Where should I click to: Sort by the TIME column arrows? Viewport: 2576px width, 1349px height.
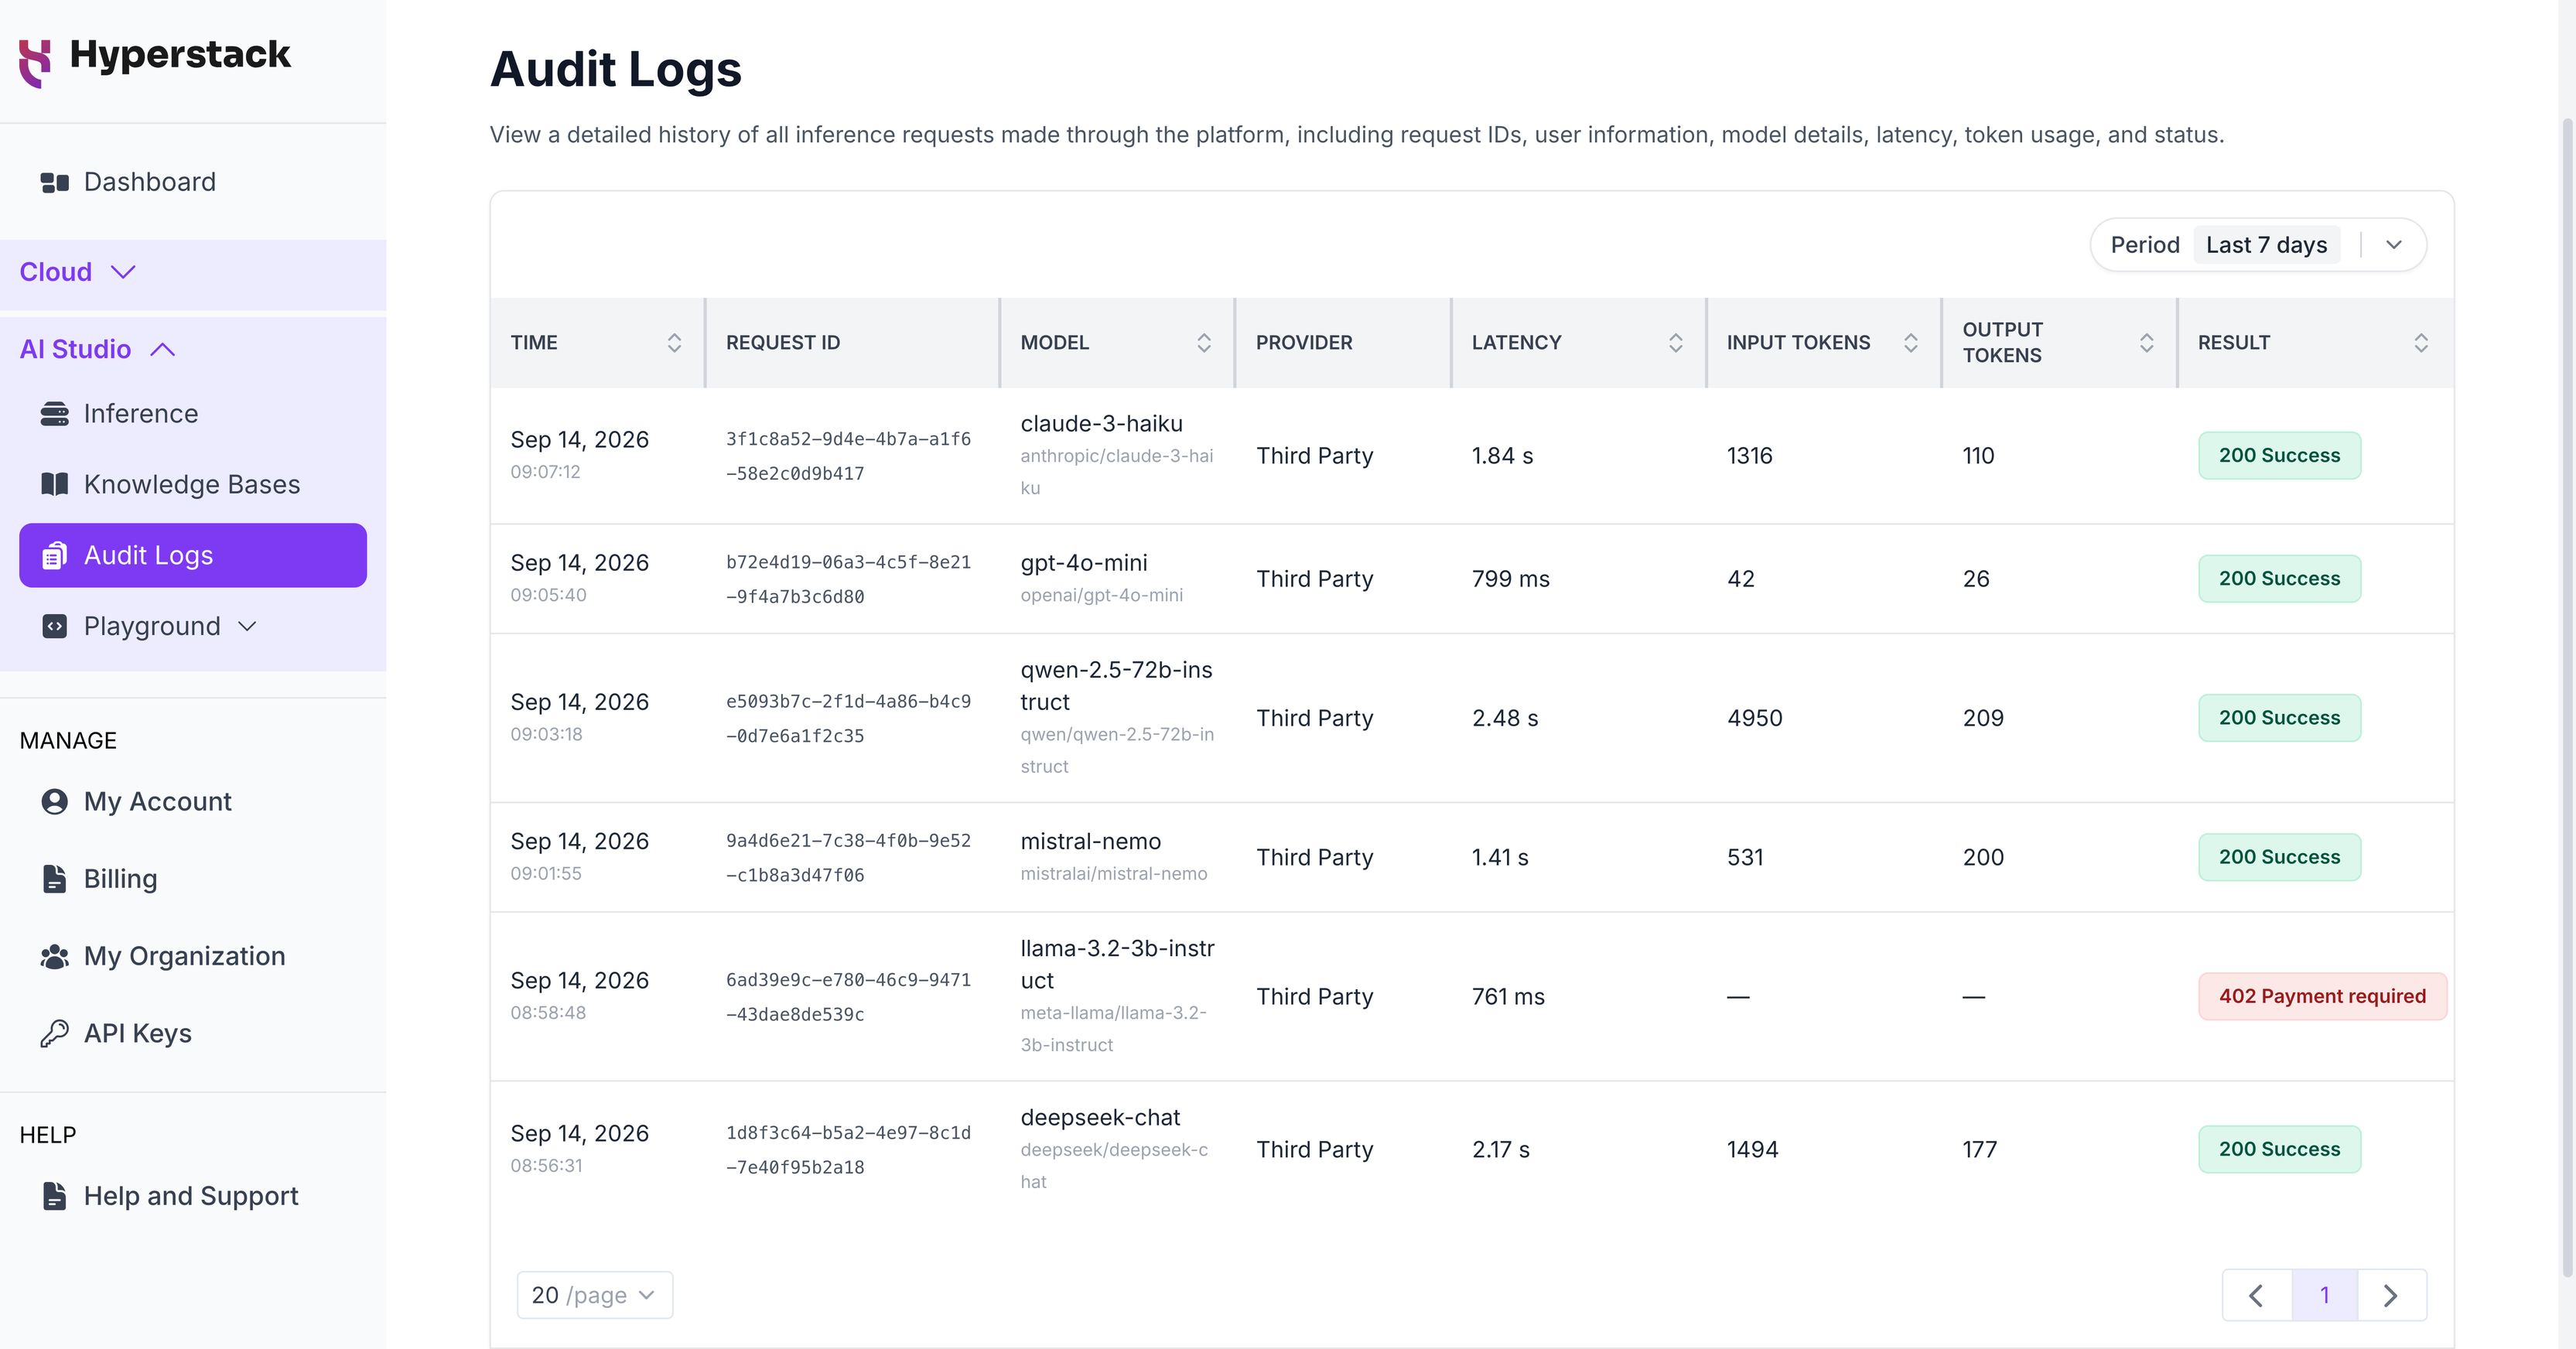pos(675,343)
